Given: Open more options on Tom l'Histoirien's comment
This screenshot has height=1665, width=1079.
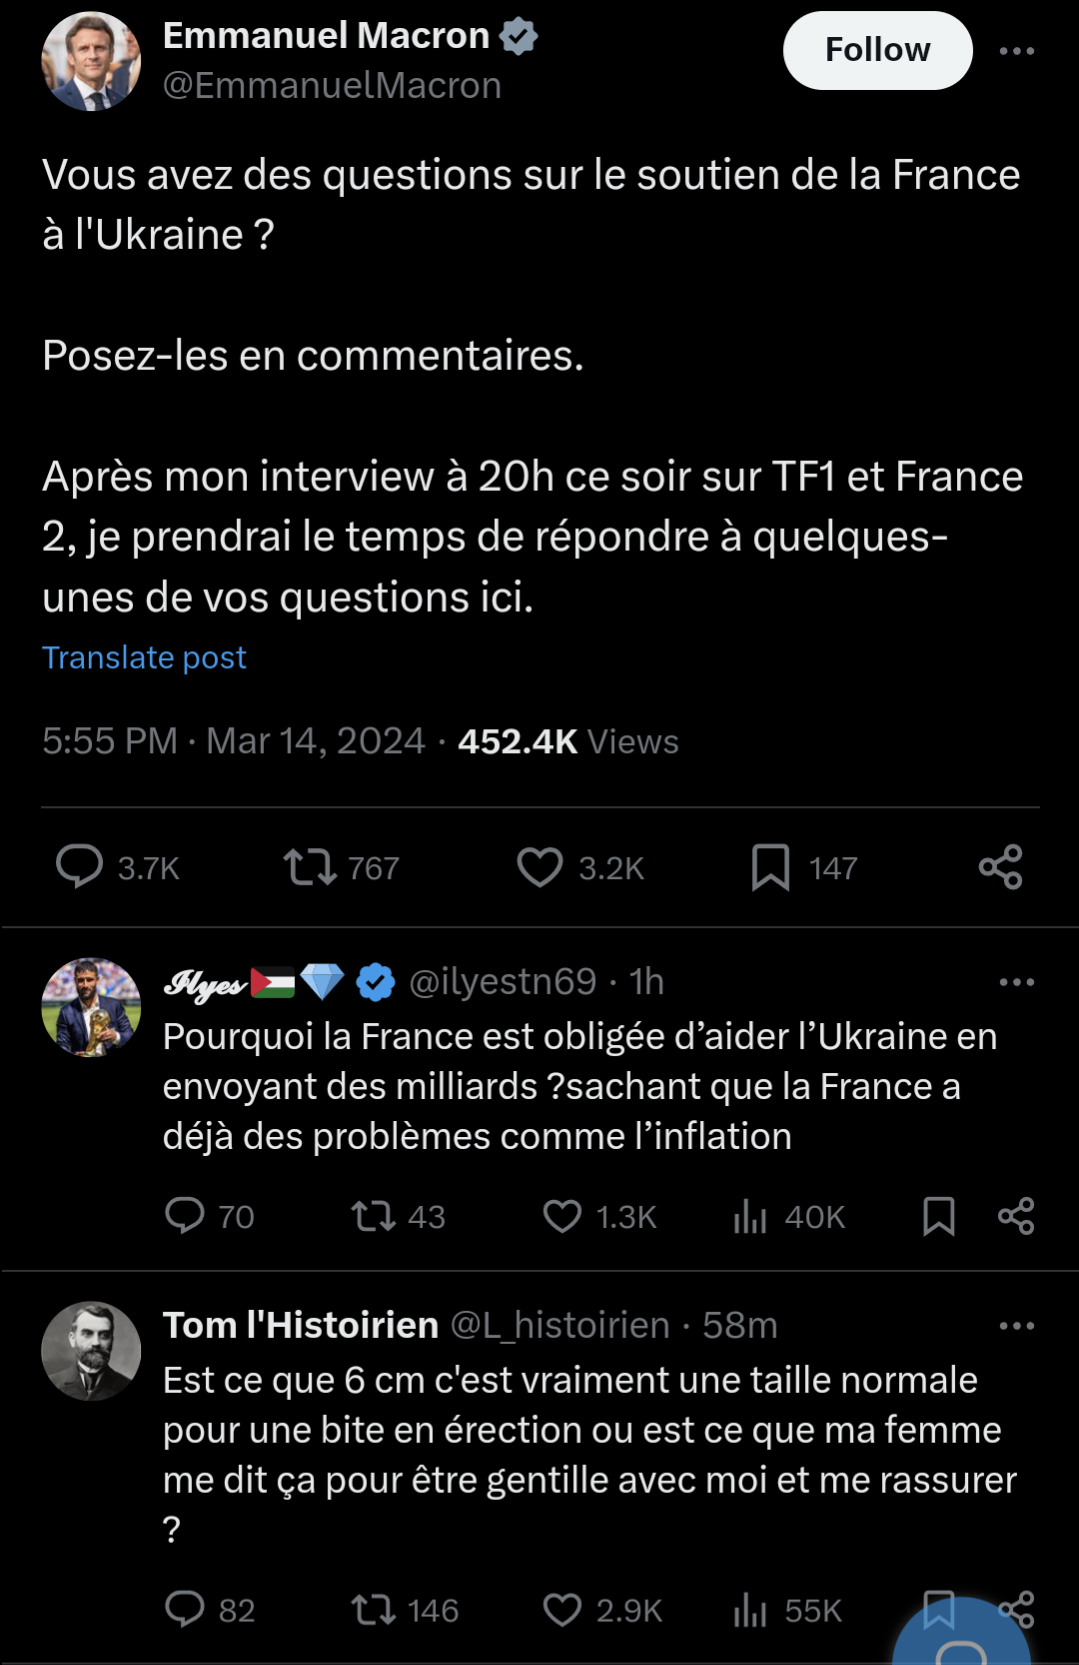Looking at the screenshot, I should pyautogui.click(x=1016, y=1326).
